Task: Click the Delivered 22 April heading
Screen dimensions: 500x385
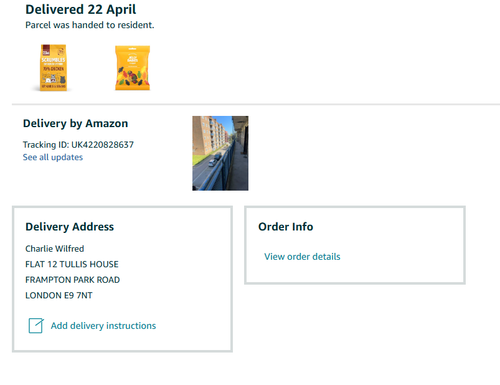Action: pyautogui.click(x=81, y=9)
